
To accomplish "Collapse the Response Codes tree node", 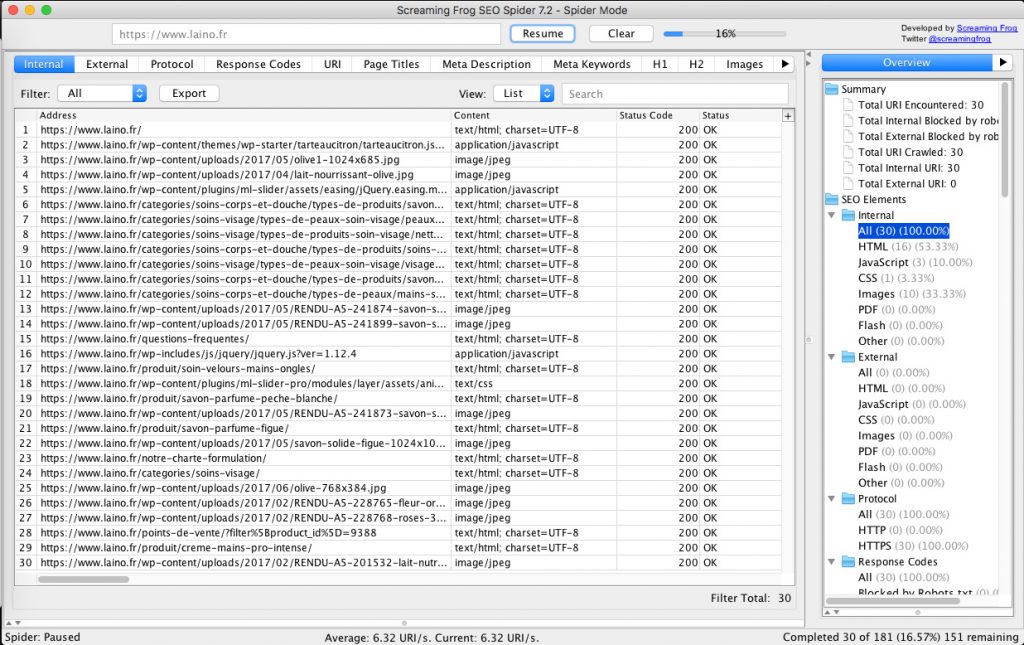I will pos(831,562).
